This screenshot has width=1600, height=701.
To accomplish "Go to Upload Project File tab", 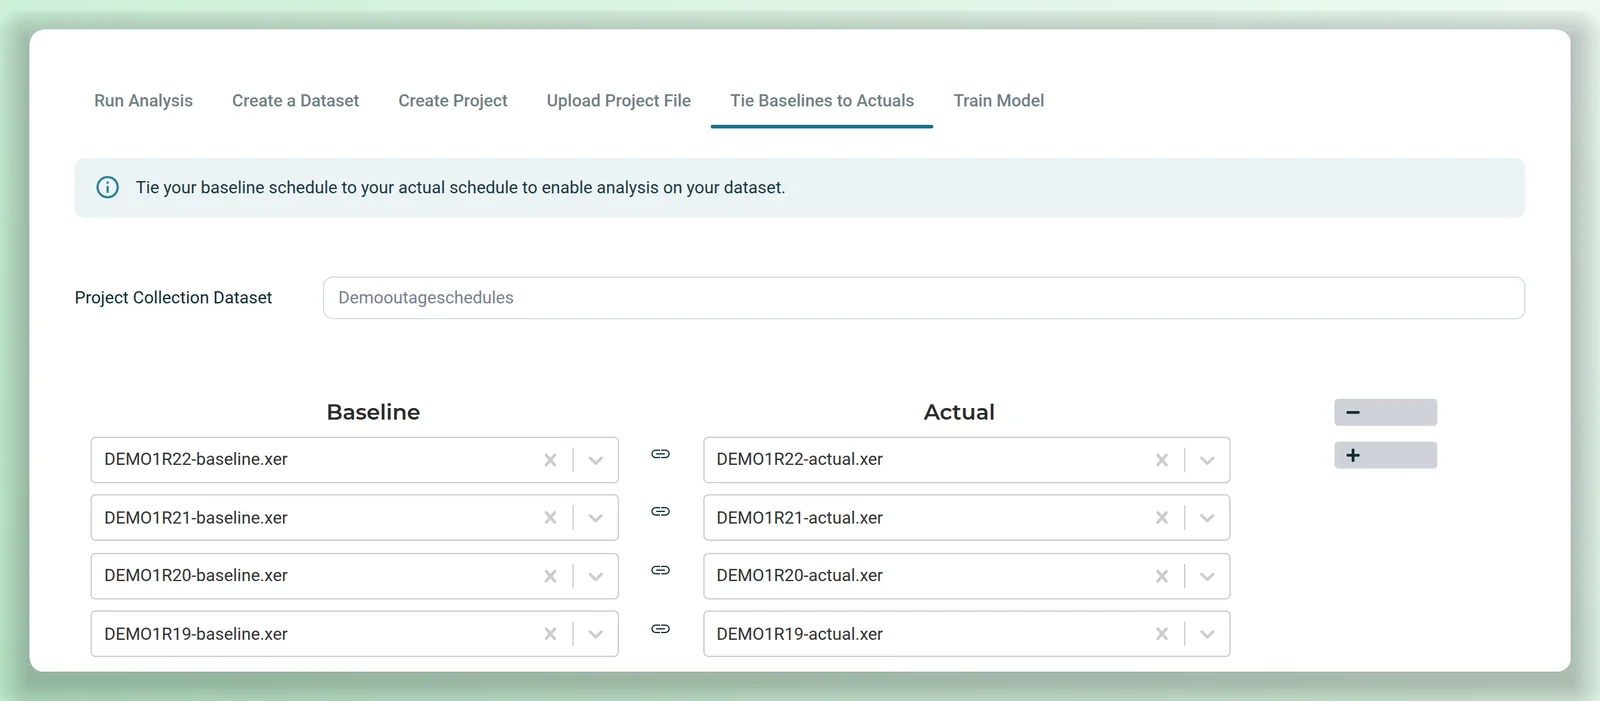I will [x=619, y=101].
